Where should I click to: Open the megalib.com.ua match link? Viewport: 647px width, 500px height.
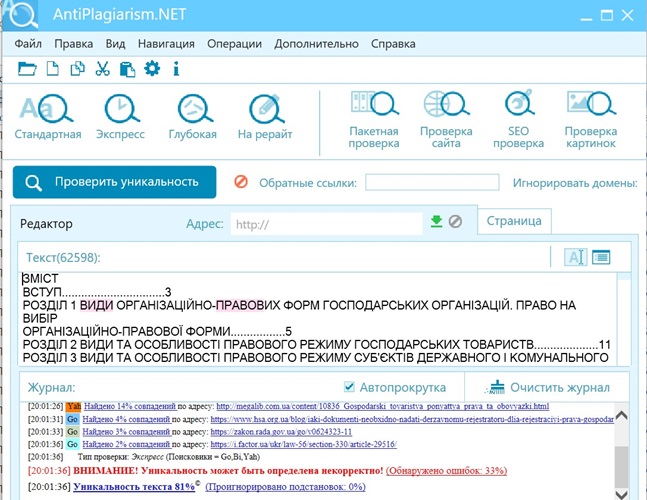383,406
